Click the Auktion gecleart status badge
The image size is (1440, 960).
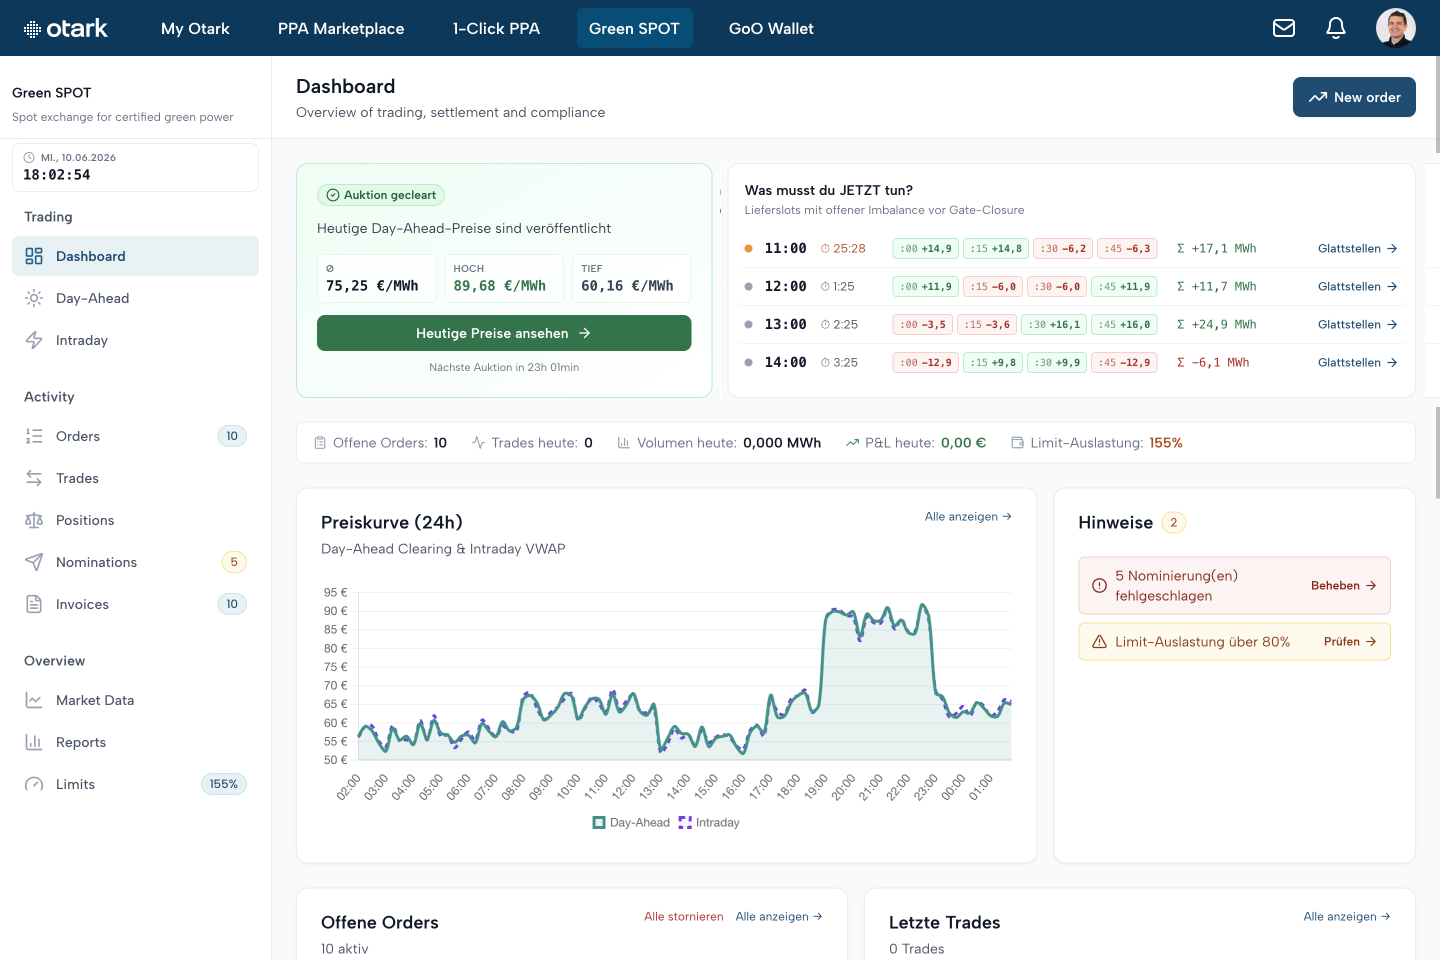381,195
